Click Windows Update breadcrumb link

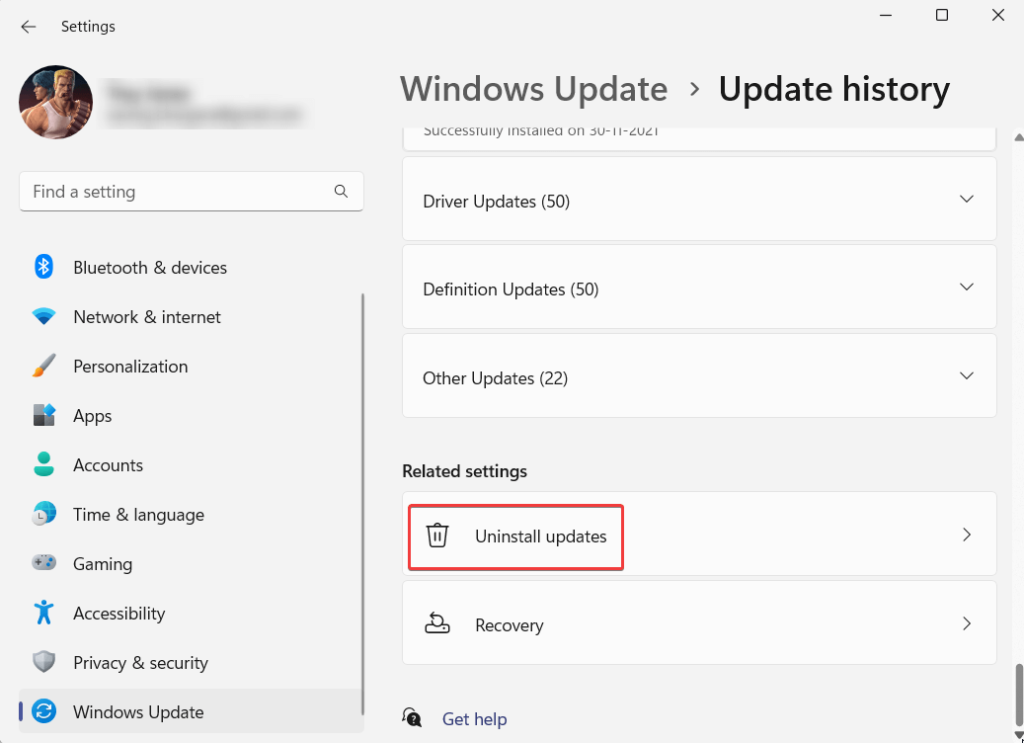point(534,89)
